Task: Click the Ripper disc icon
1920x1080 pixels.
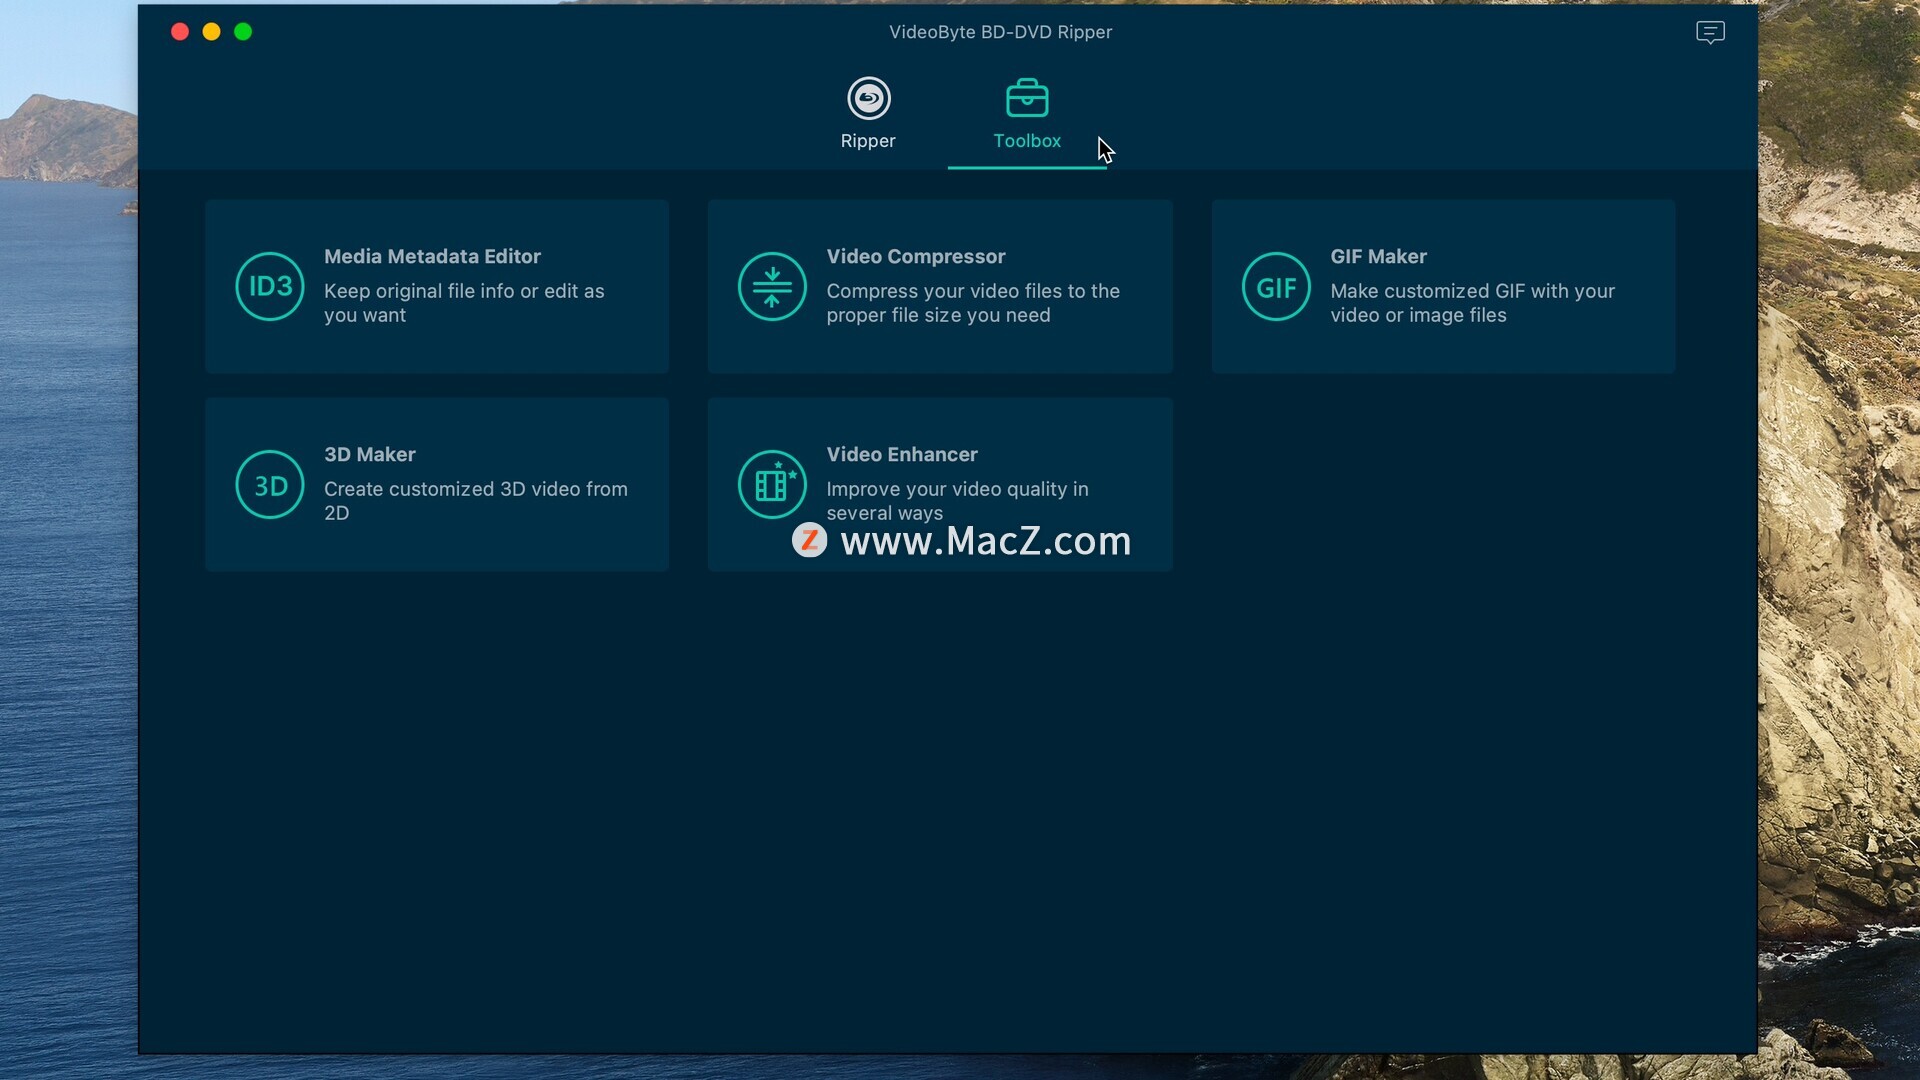Action: click(868, 98)
